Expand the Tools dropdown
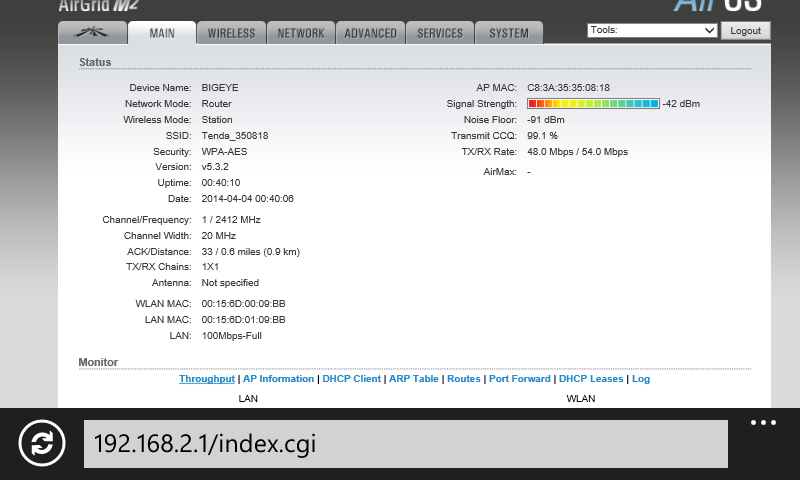The height and width of the screenshot is (480, 800). point(652,30)
